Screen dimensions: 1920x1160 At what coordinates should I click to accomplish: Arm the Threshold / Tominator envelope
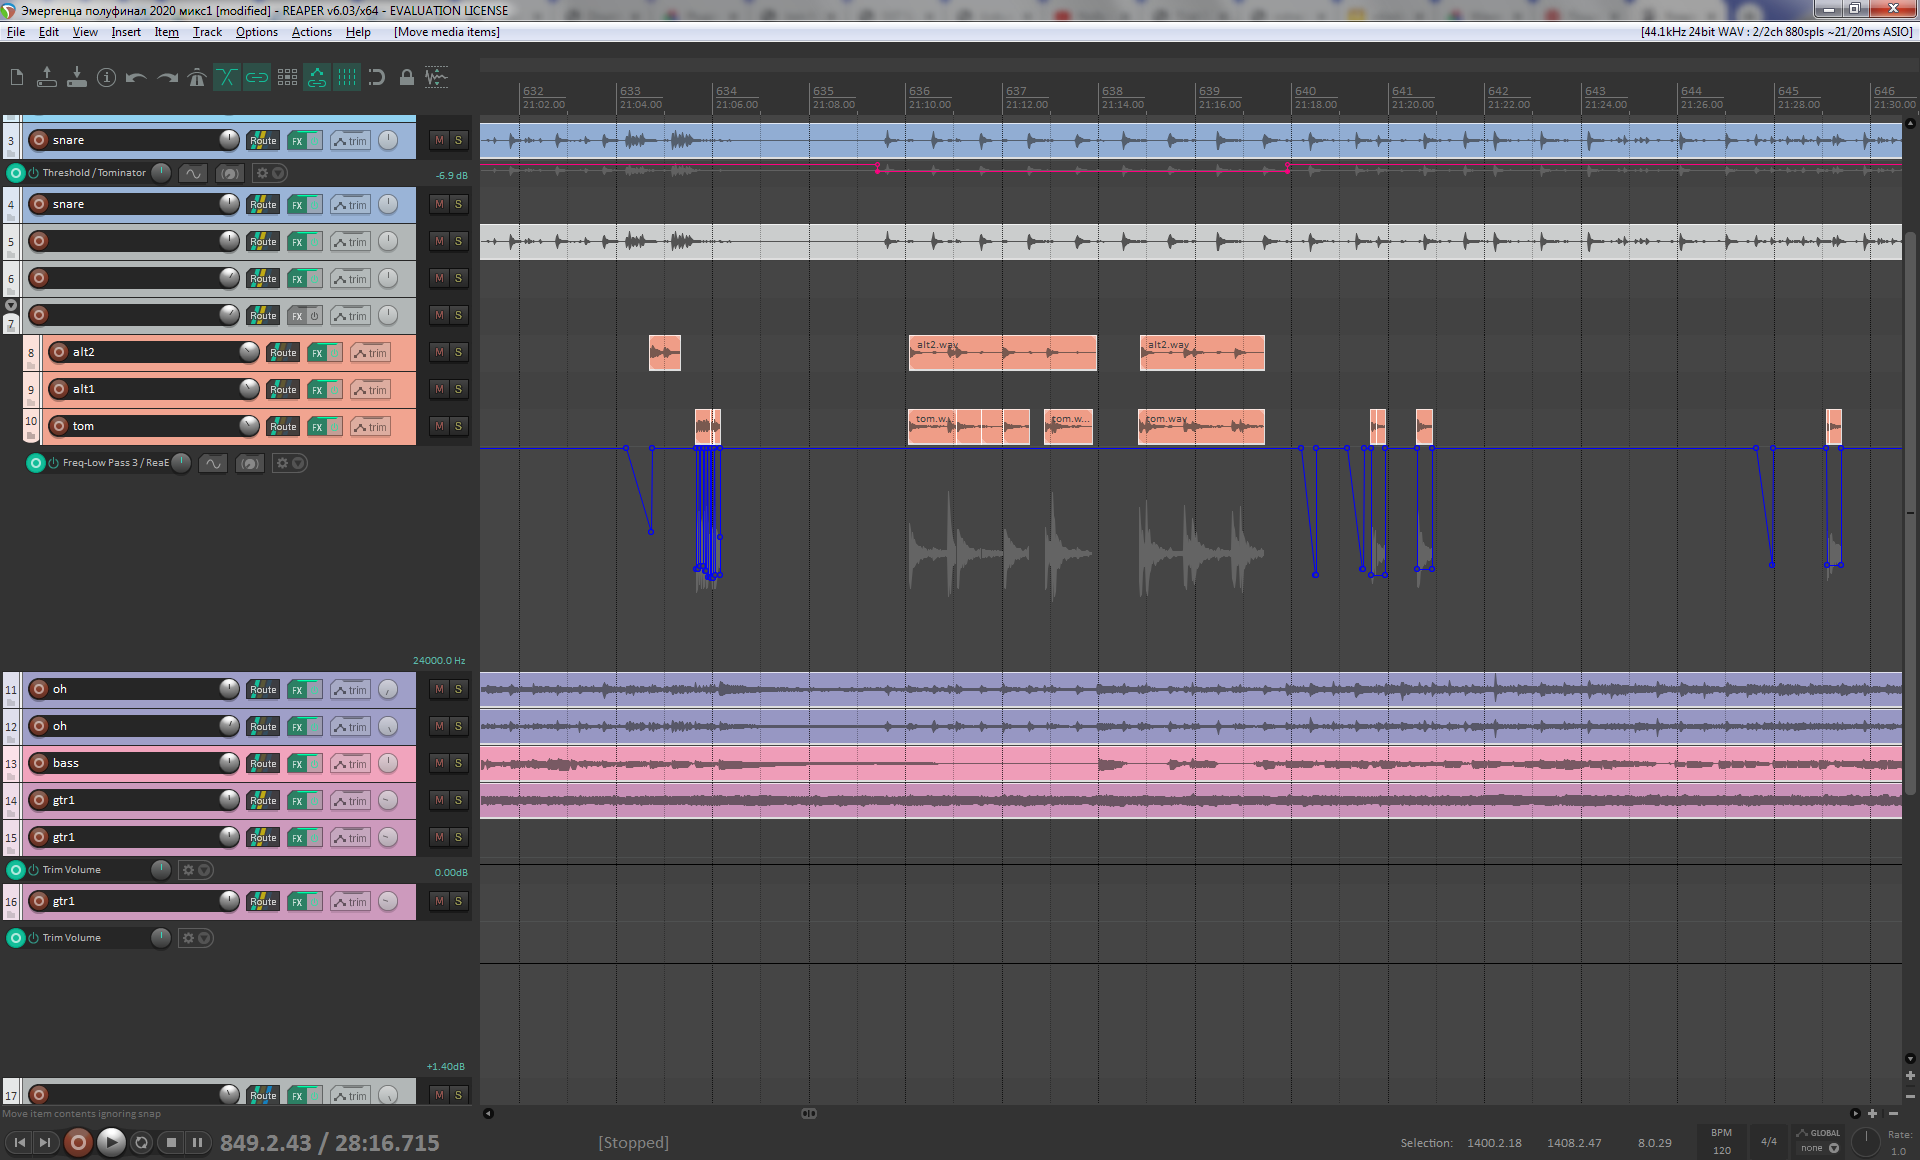[x=15, y=173]
